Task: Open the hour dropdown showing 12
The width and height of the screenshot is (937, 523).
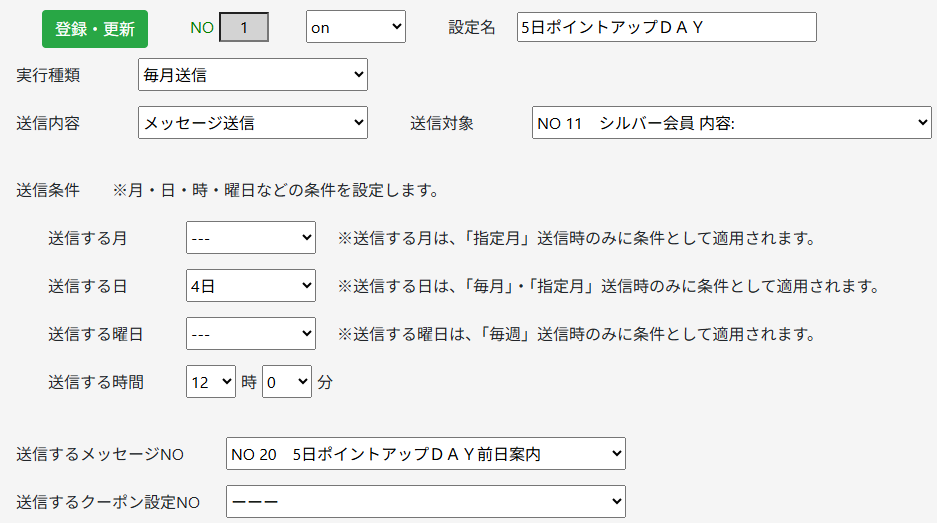Action: pyautogui.click(x=211, y=381)
